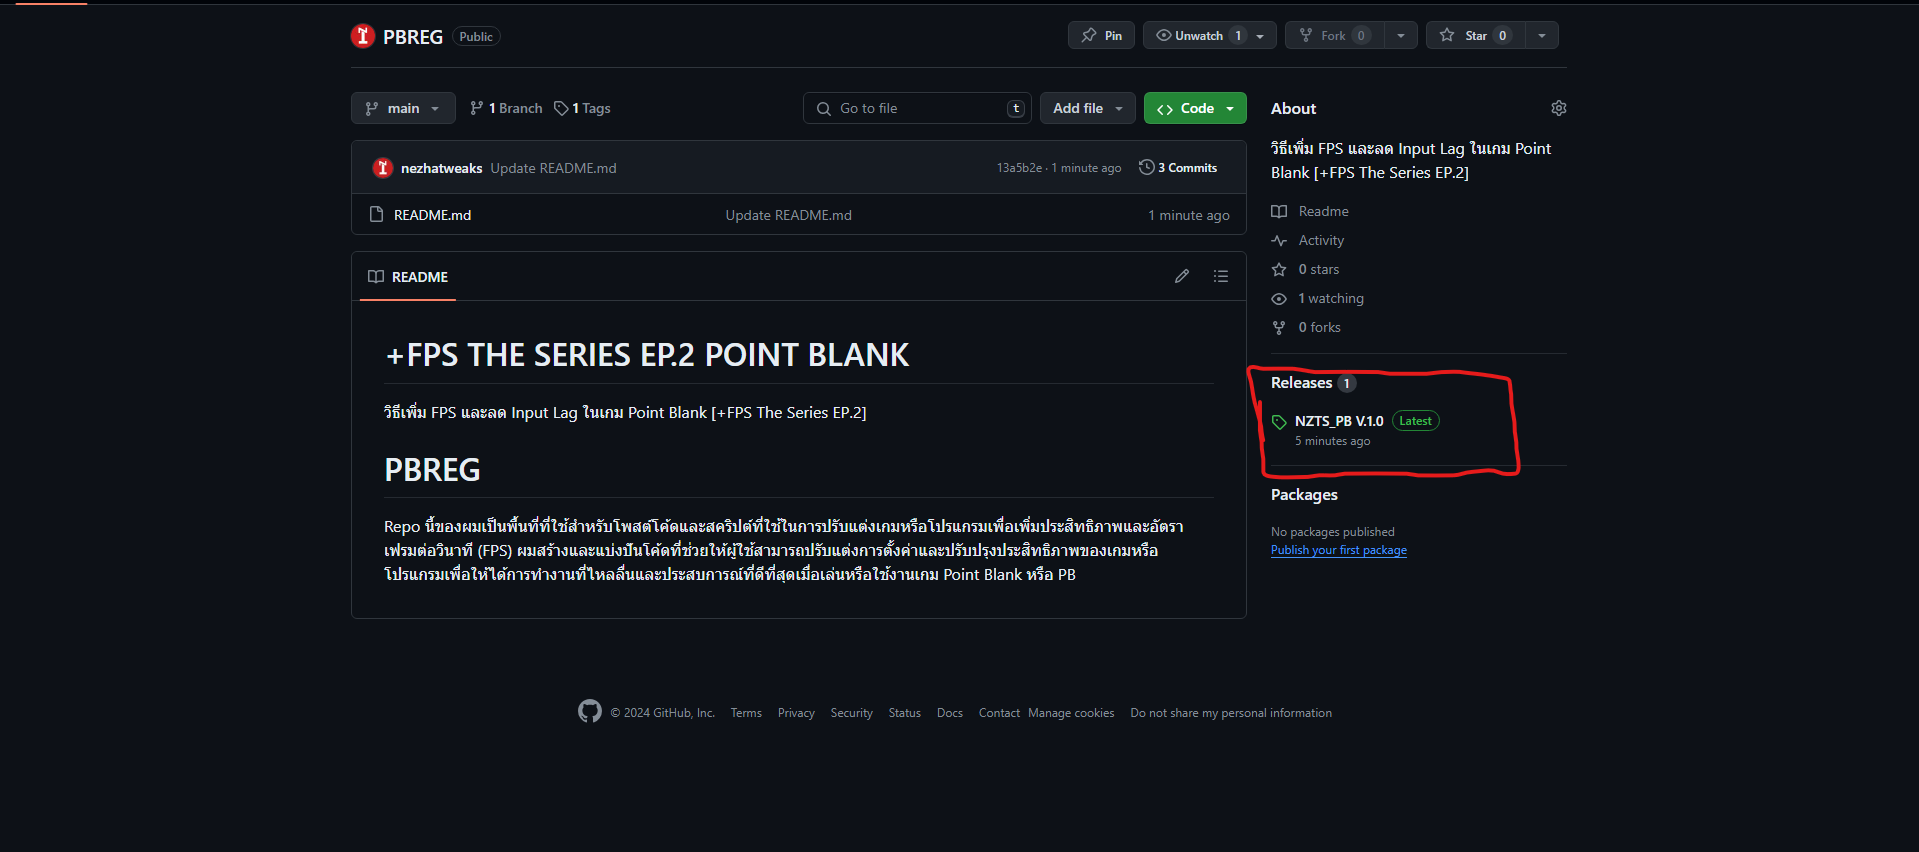View the 1 Tags link

pos(582,108)
